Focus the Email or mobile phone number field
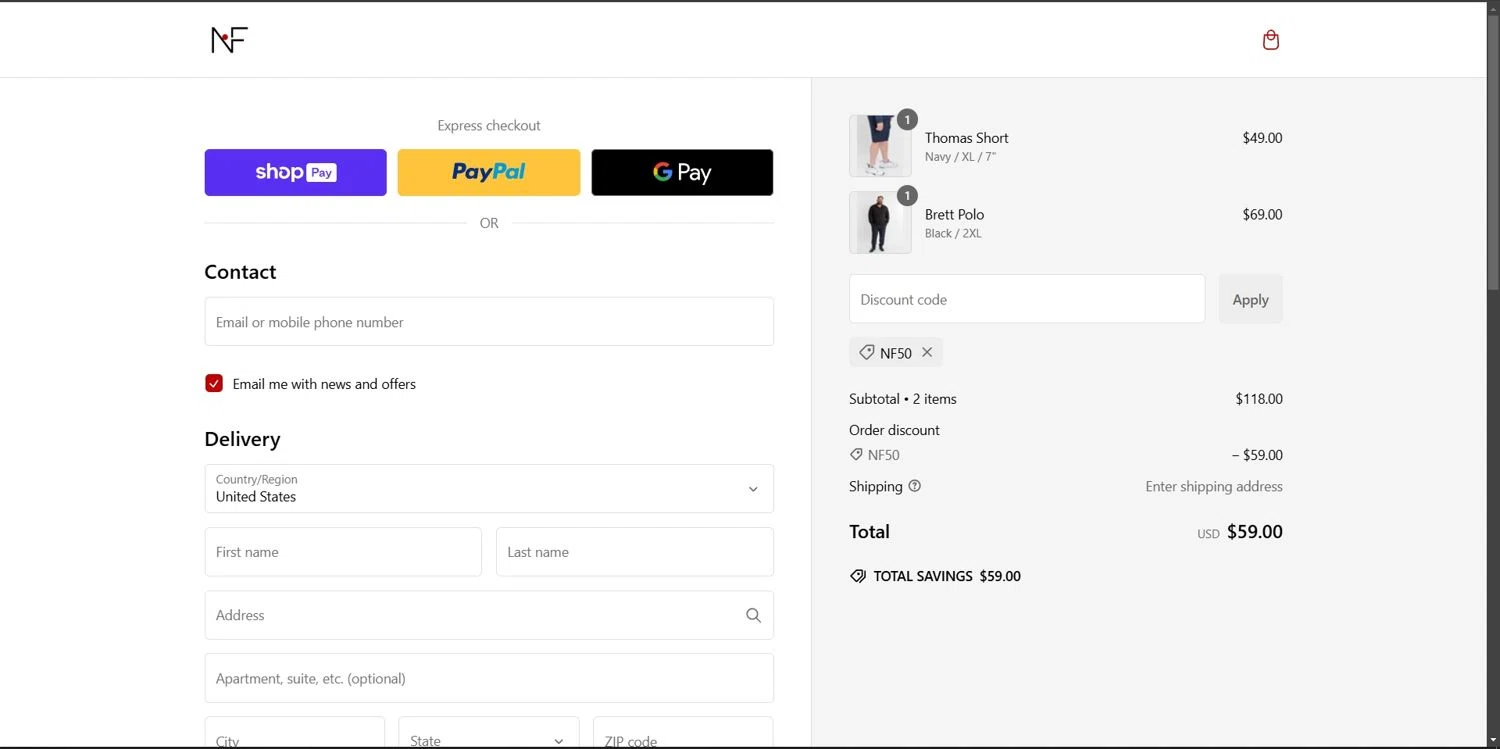This screenshot has width=1500, height=749. [489, 321]
